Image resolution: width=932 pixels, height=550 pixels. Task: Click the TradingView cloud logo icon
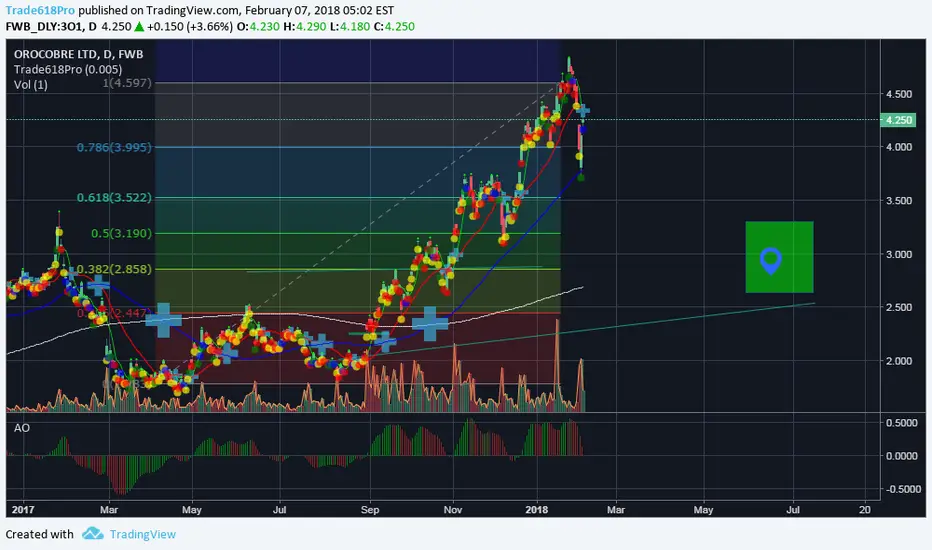[x=93, y=533]
